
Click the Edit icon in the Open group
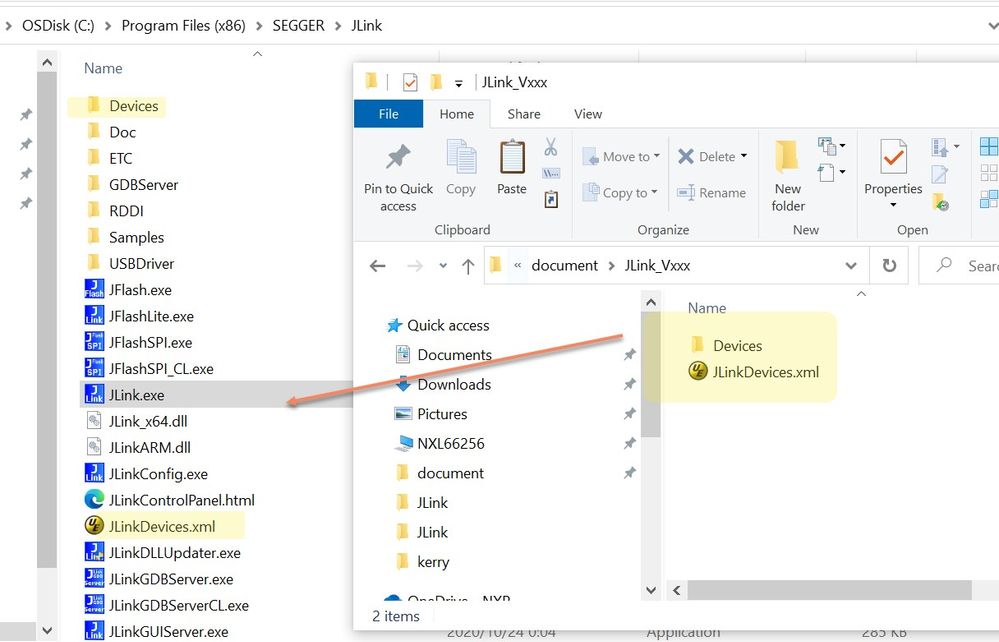[x=940, y=174]
